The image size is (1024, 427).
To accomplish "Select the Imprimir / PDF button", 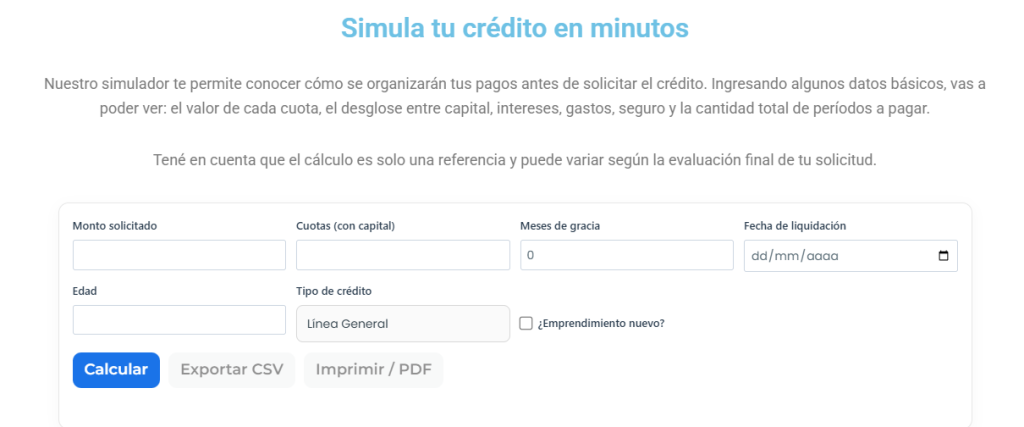I will coord(373,370).
